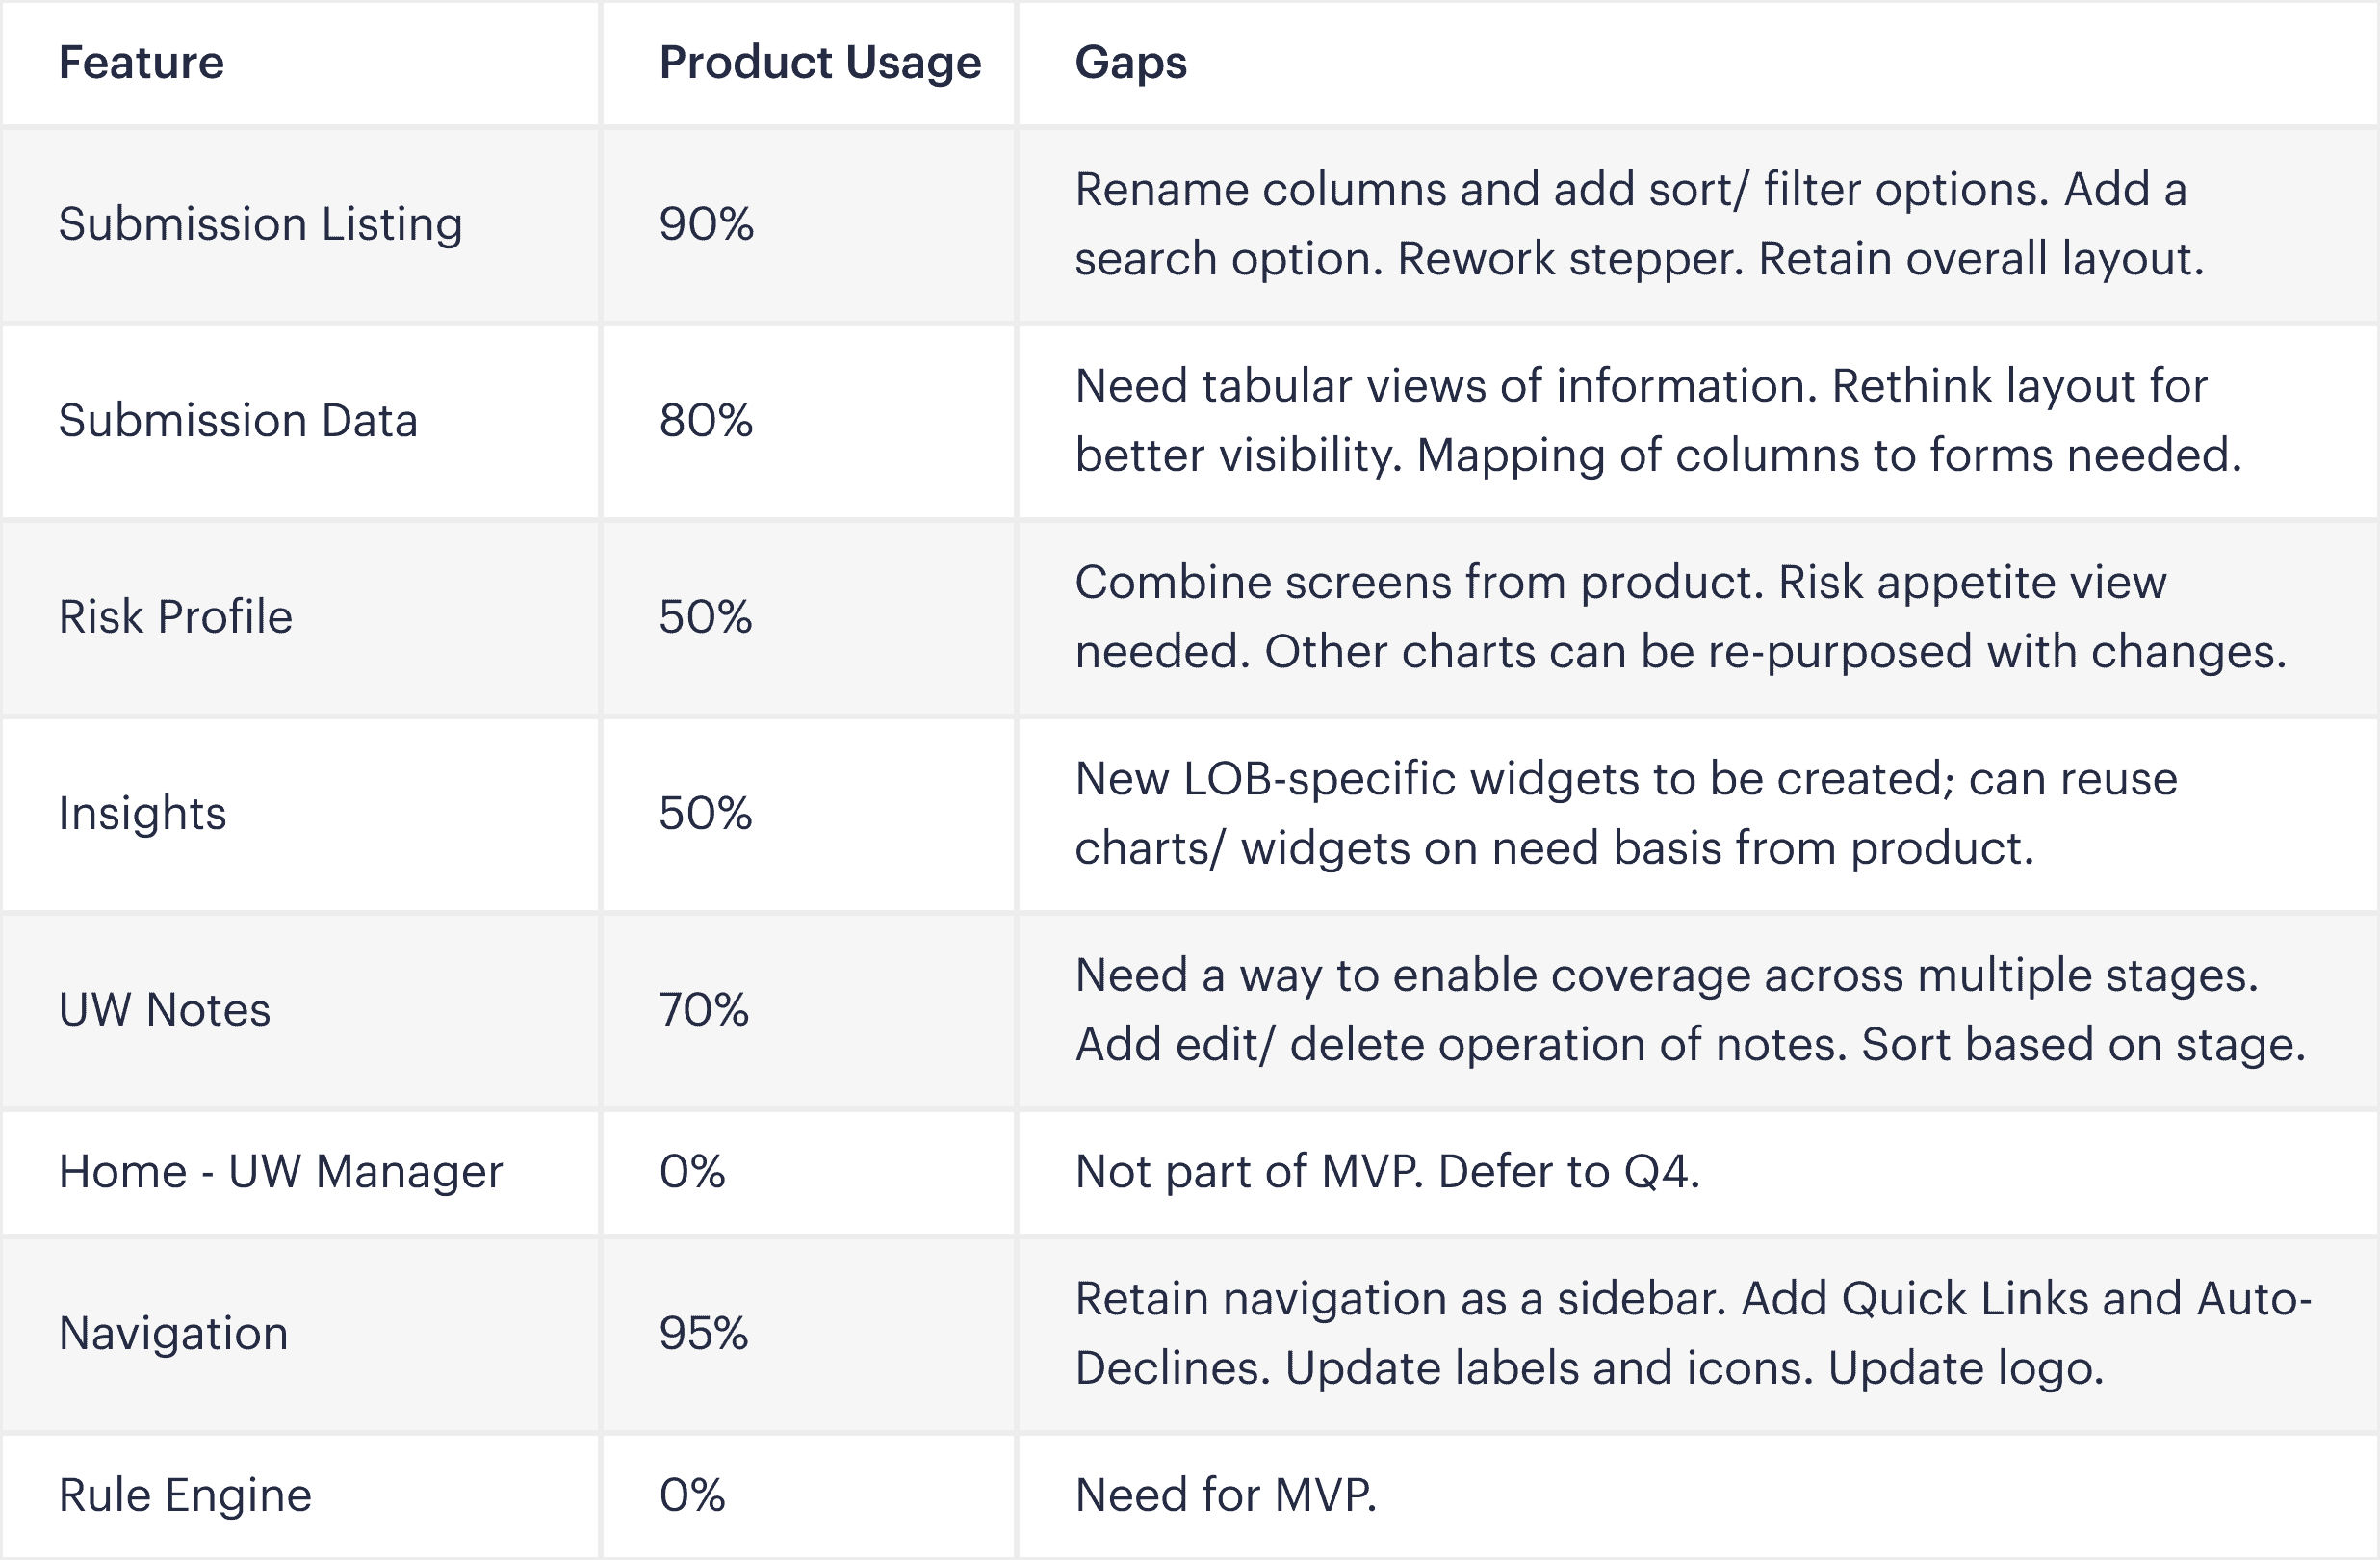Click the 95% usage for Navigation
2380x1560 pixels.
pos(704,1334)
